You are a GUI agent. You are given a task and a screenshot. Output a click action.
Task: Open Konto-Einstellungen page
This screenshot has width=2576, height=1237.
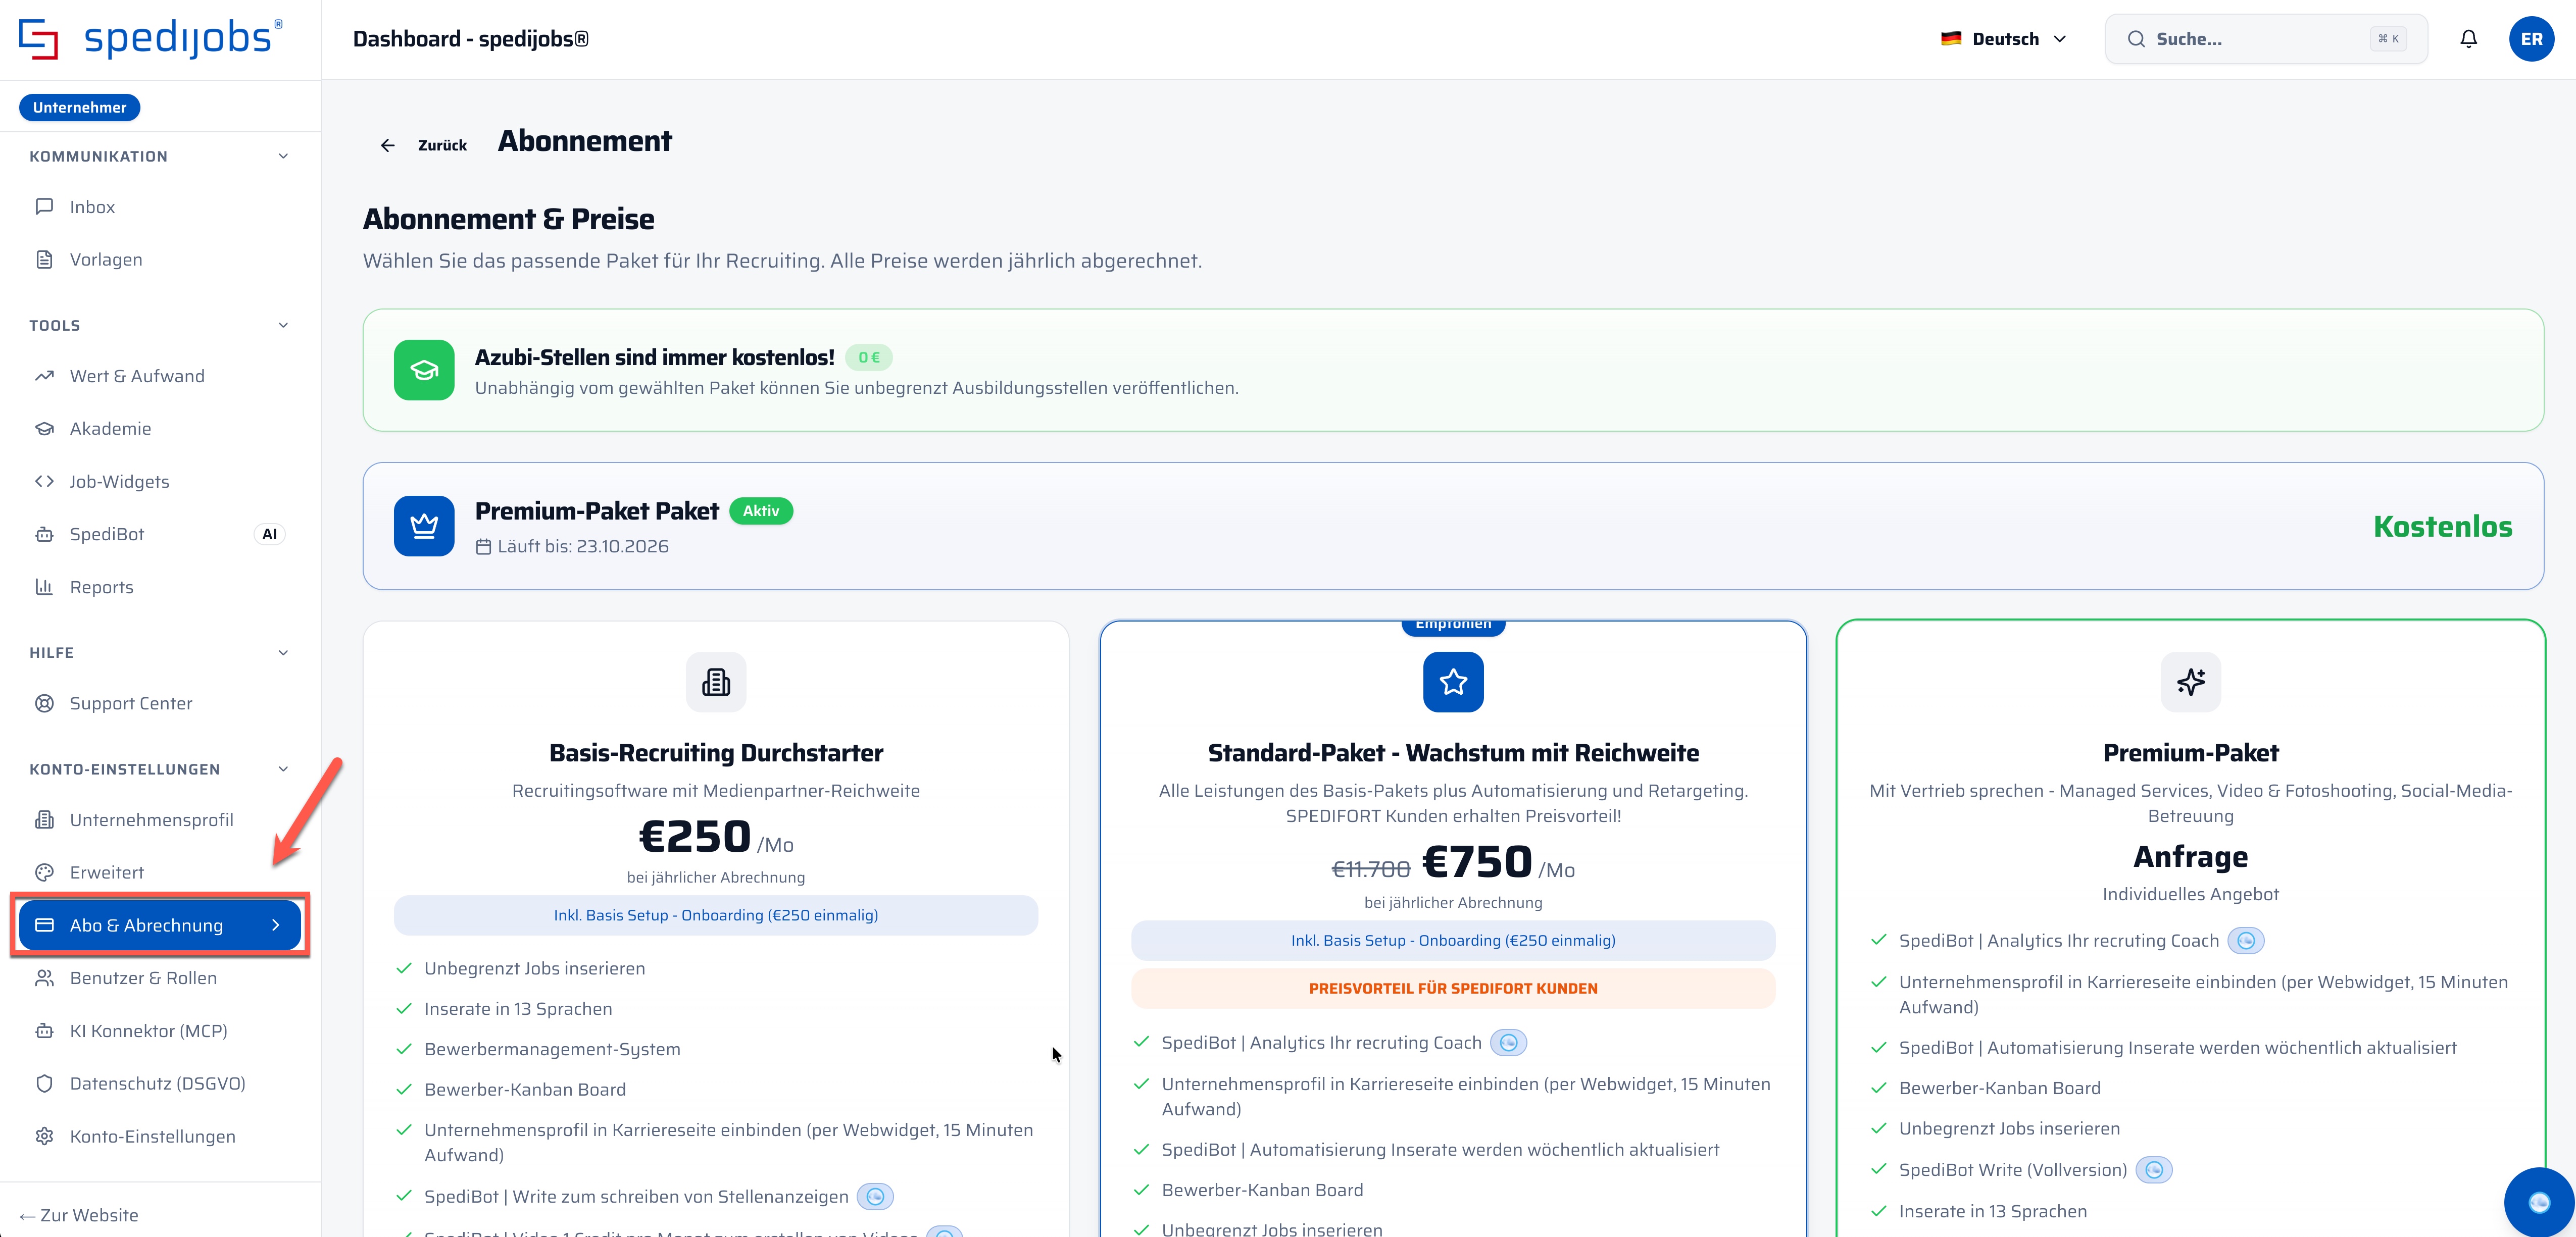tap(160, 1137)
